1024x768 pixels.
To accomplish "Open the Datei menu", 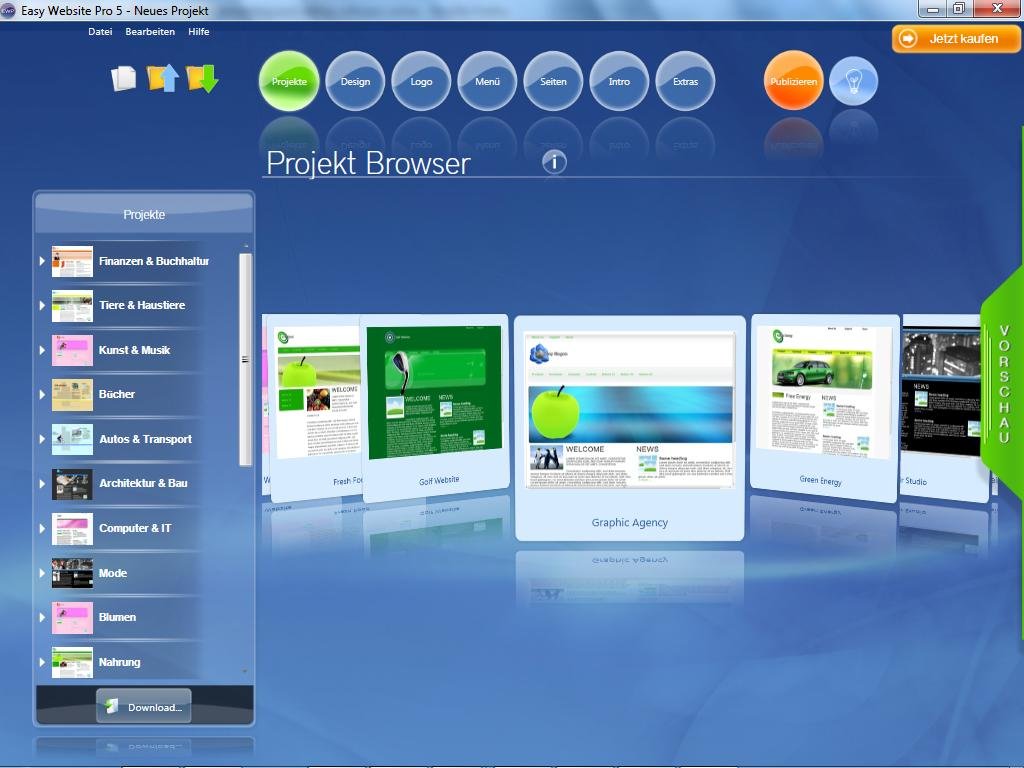I will pyautogui.click(x=100, y=31).
